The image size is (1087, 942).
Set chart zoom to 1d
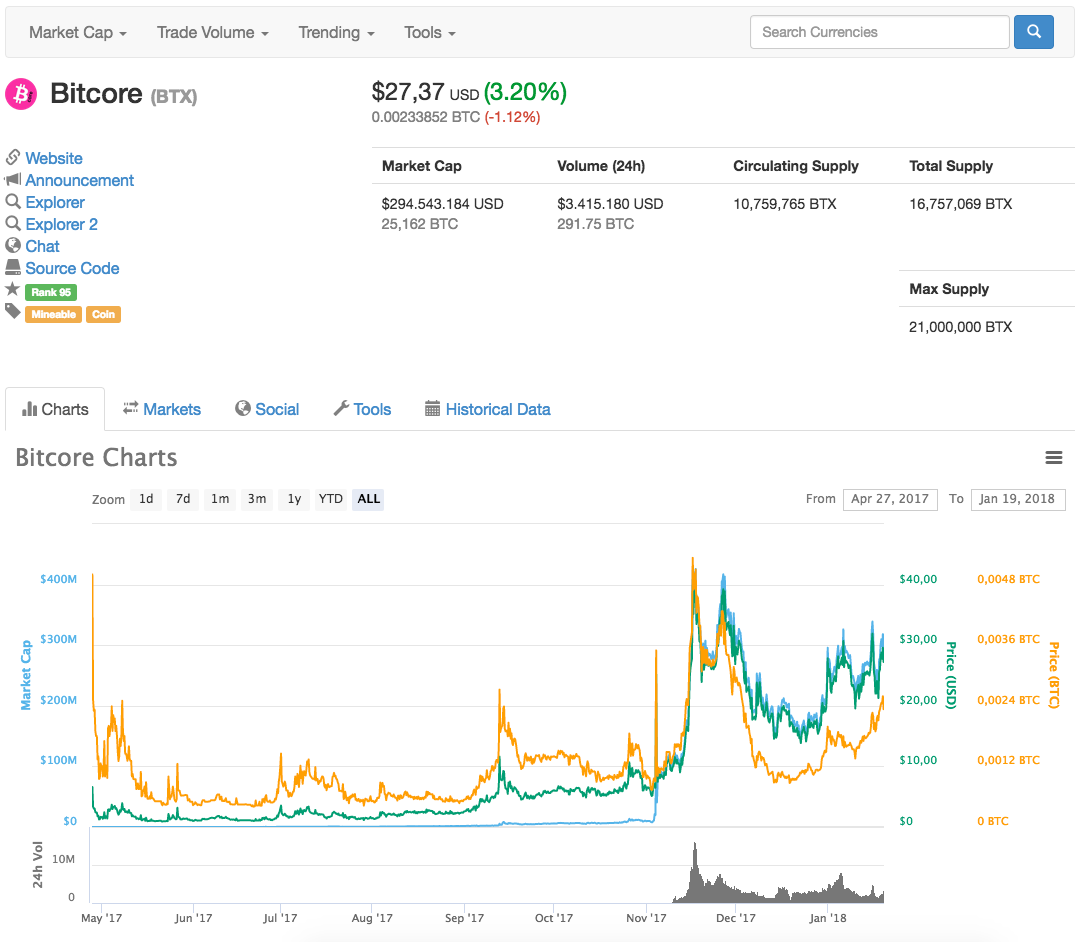tap(146, 499)
